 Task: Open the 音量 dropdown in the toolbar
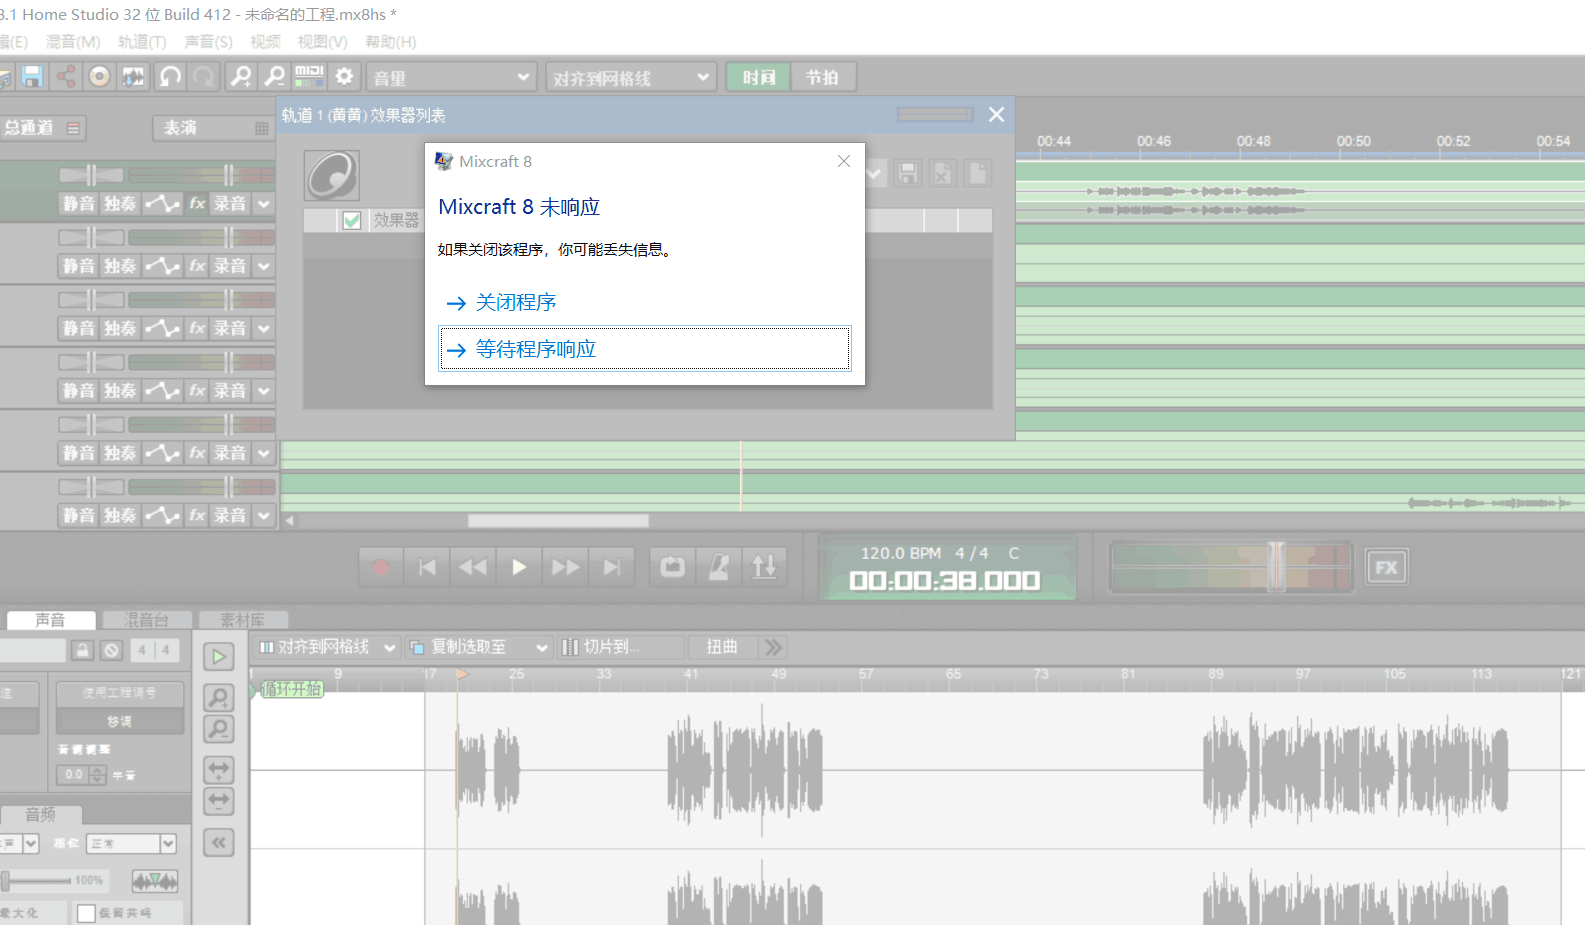(450, 77)
